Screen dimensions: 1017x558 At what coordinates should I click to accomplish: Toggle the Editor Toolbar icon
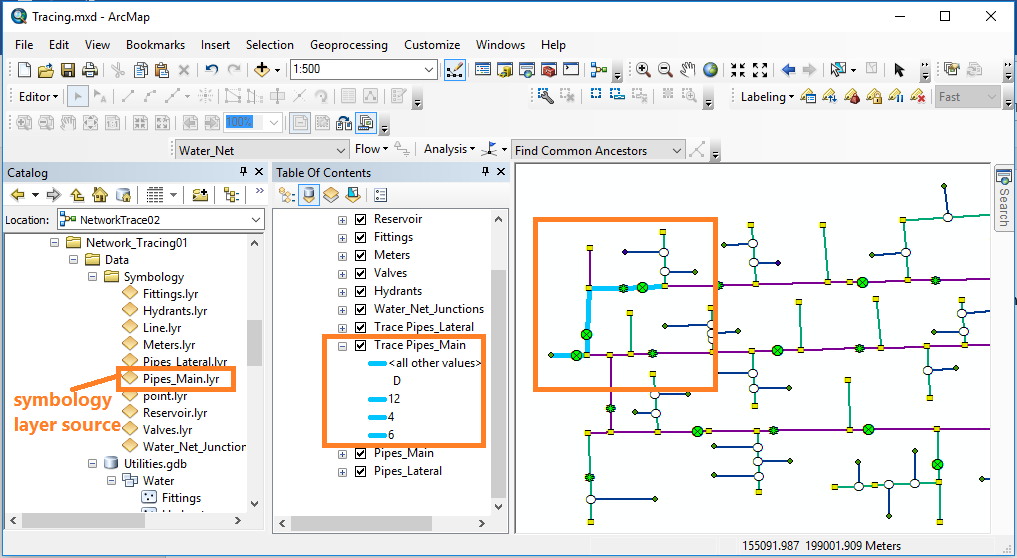[455, 69]
